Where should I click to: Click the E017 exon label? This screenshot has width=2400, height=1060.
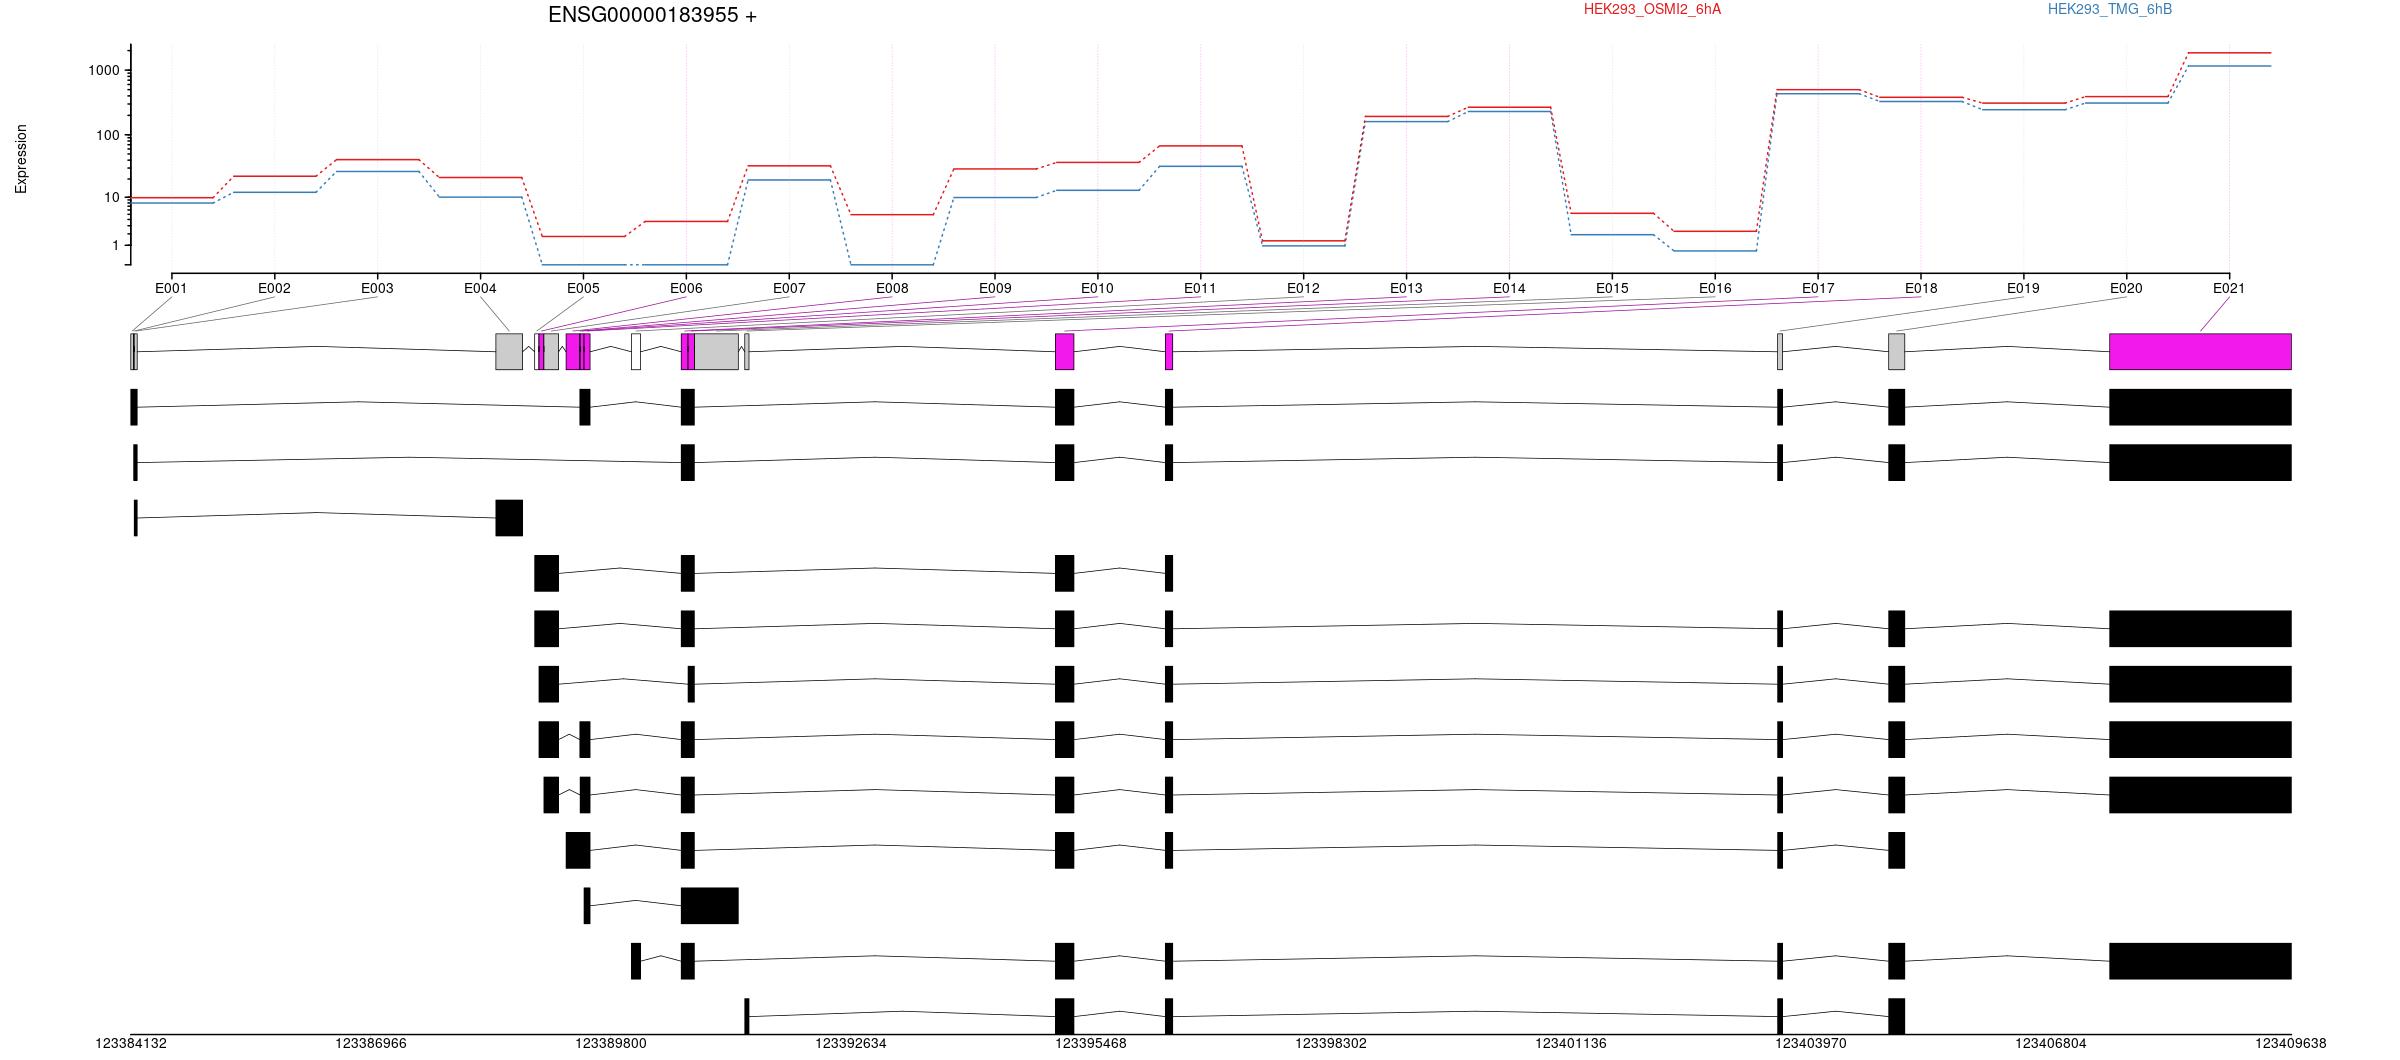(1818, 288)
